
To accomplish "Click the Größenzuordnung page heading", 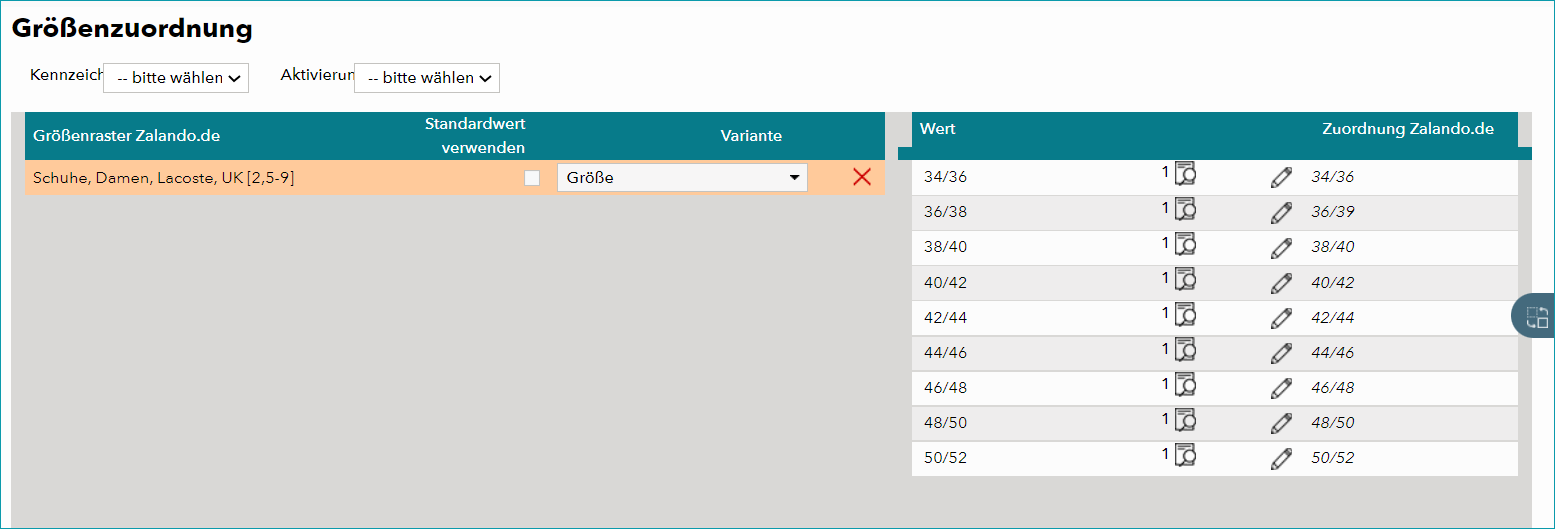I will click(x=132, y=29).
